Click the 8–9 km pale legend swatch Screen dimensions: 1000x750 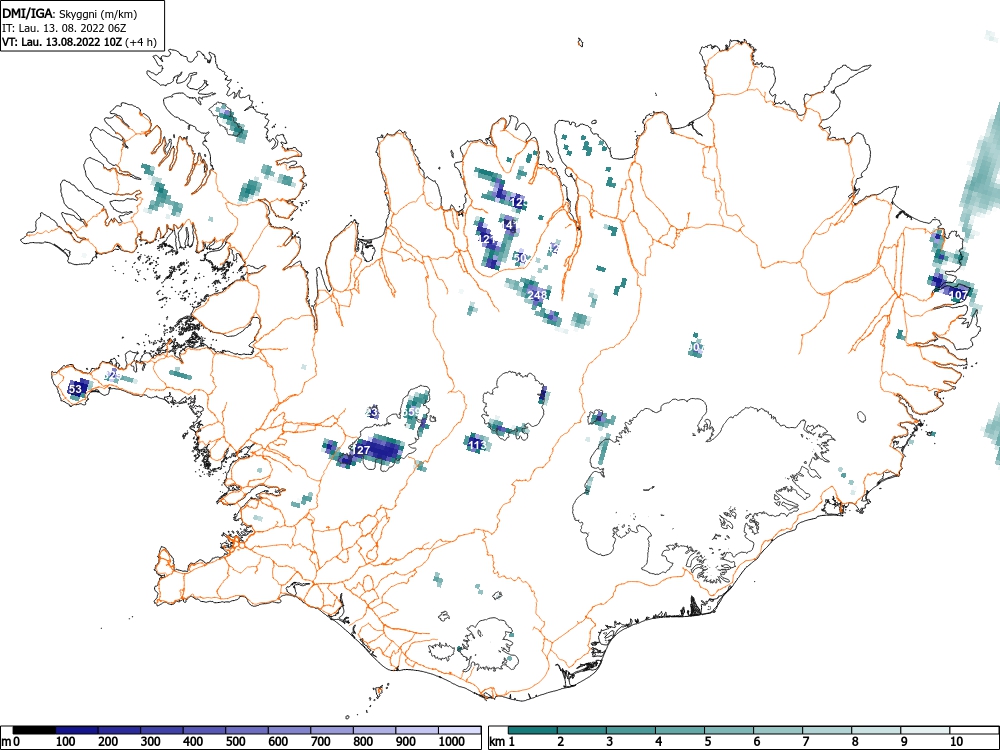(x=876, y=730)
